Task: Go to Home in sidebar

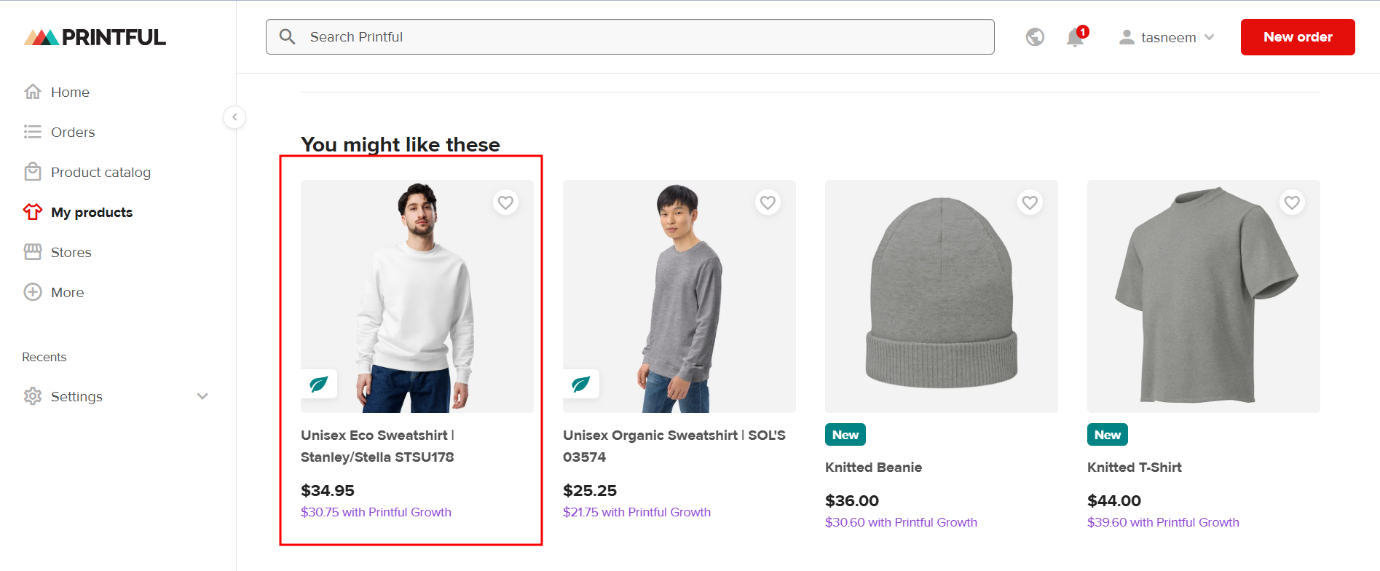Action: tap(70, 92)
